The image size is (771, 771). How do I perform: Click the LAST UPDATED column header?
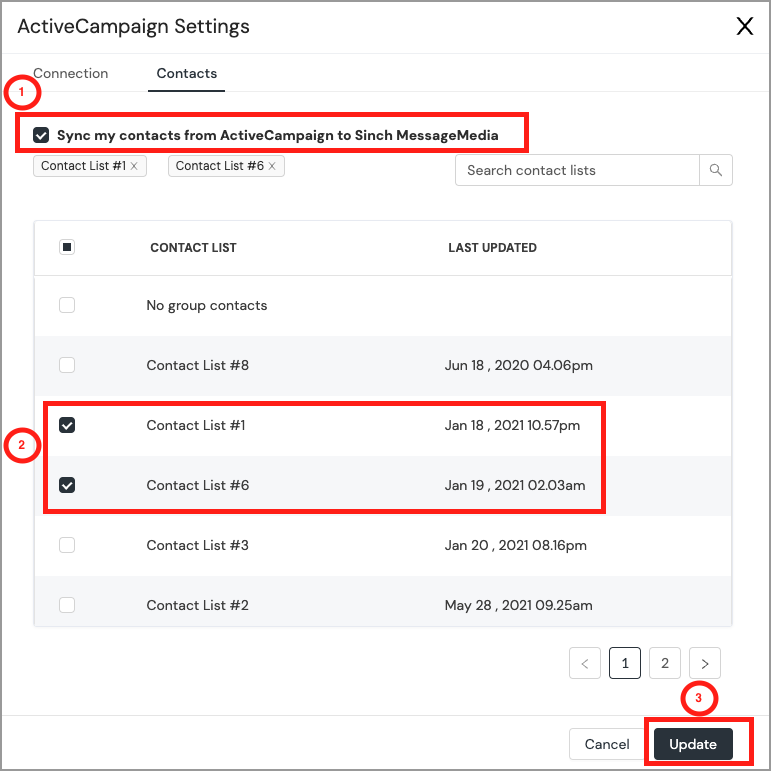click(492, 247)
